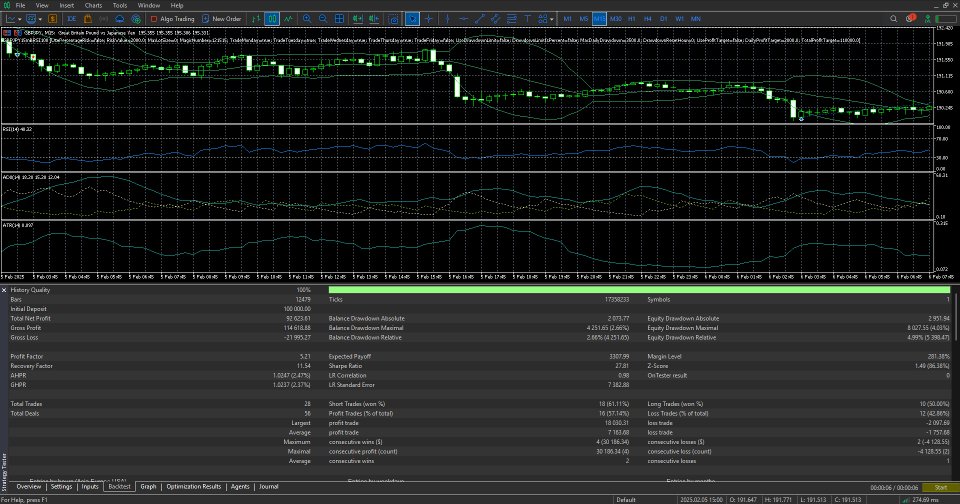Draw a horizontal line
960x504 pixels.
(x=463, y=19)
